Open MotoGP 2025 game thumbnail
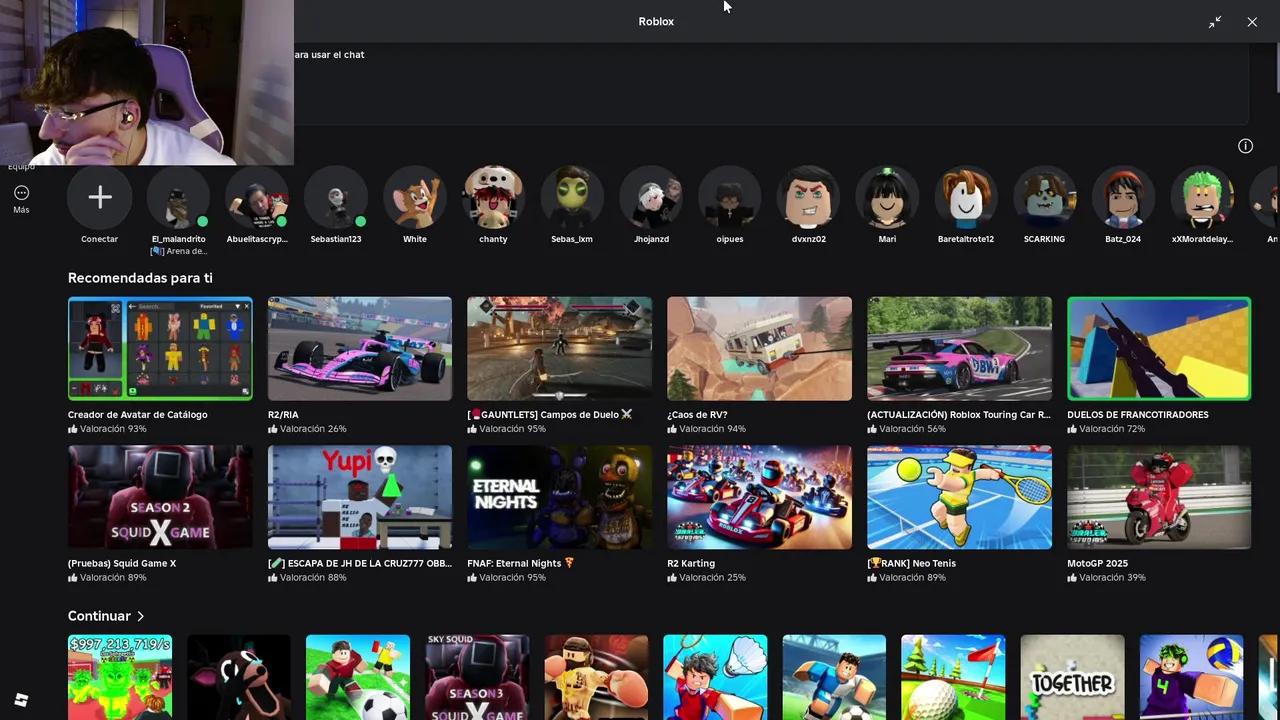1280x720 pixels. click(1159, 497)
